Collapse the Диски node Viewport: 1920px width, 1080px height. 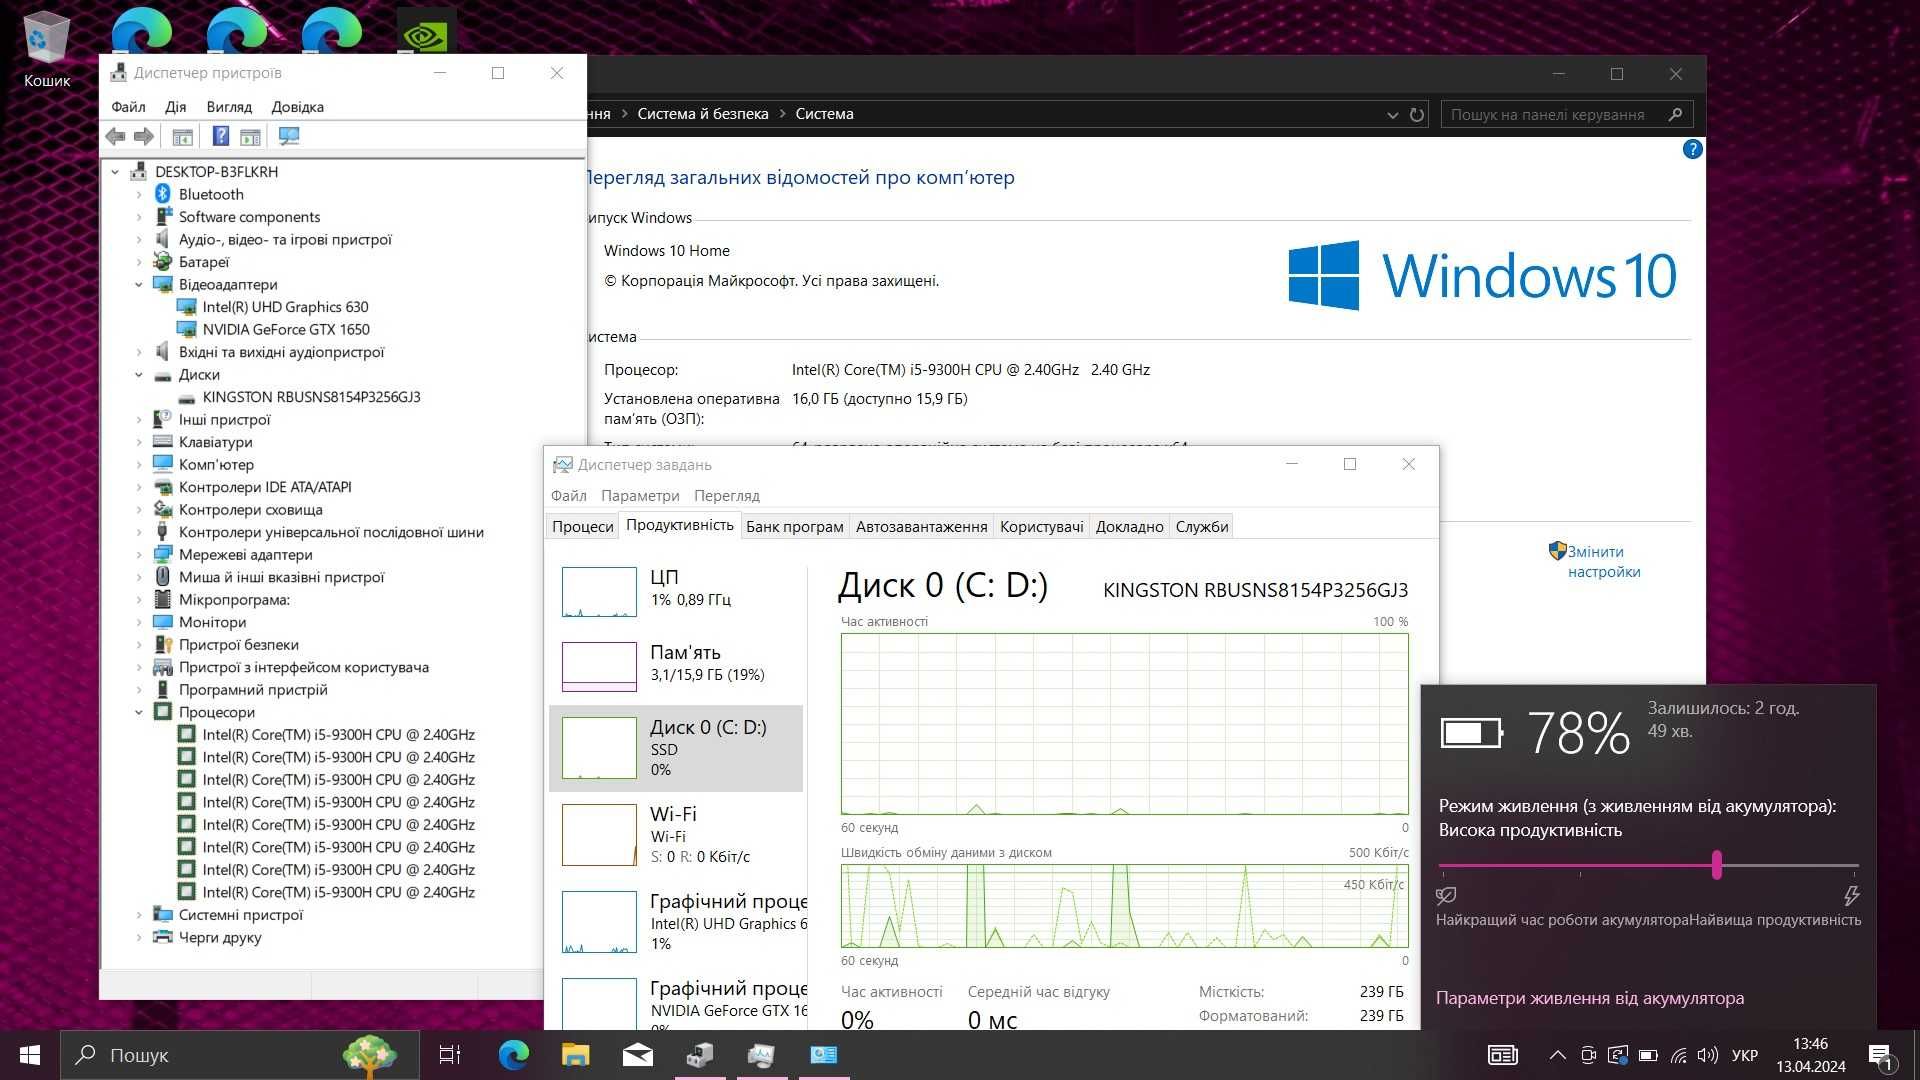pos(139,375)
